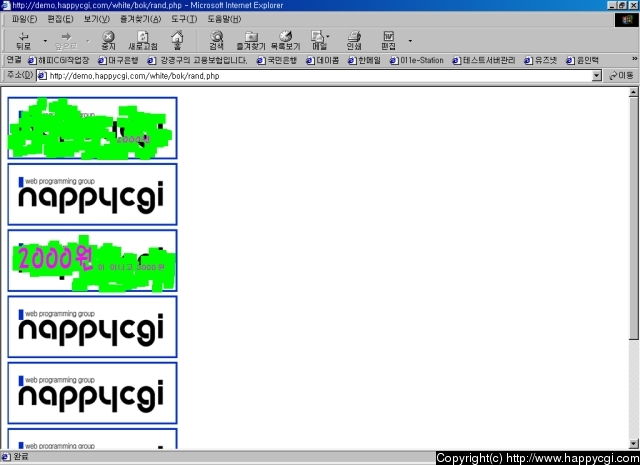The width and height of the screenshot is (640, 465).
Task: Click the second happycgi scratch card
Action: coord(93,194)
